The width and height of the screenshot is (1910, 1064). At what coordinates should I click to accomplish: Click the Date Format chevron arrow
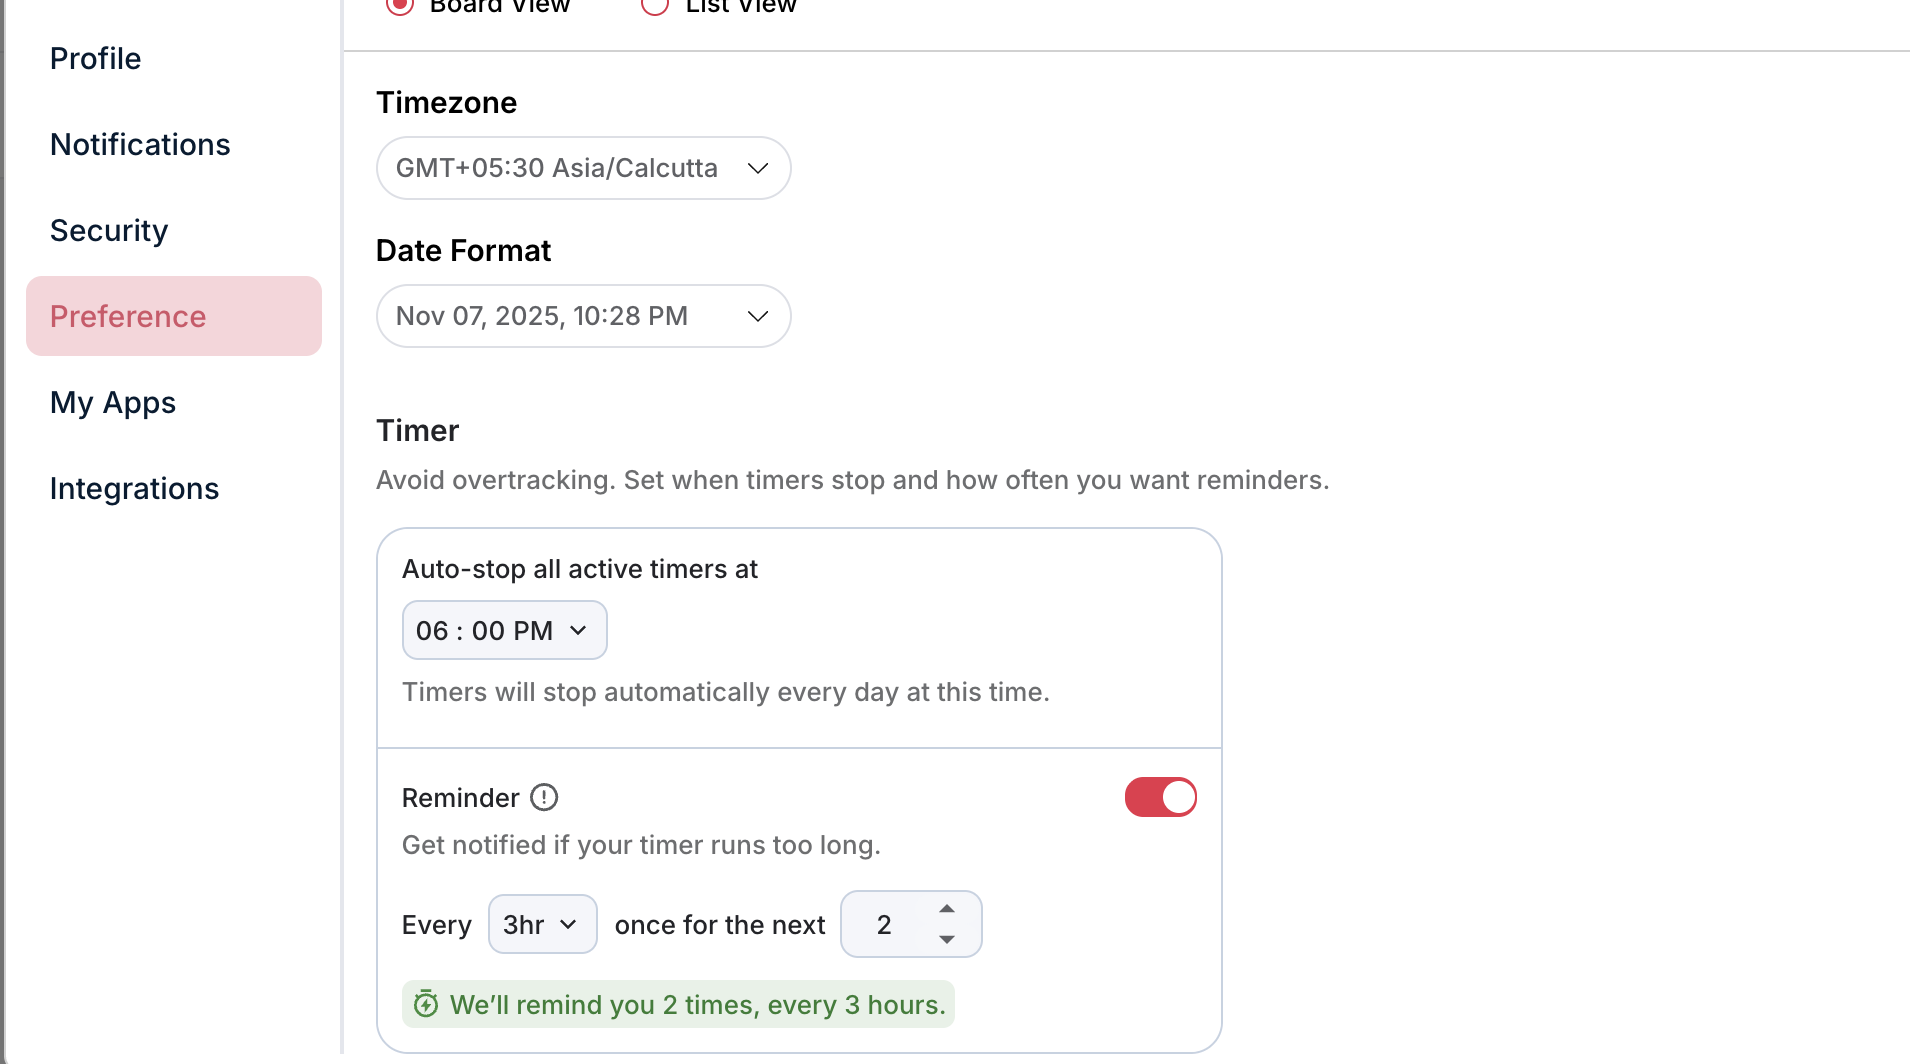[x=758, y=316]
